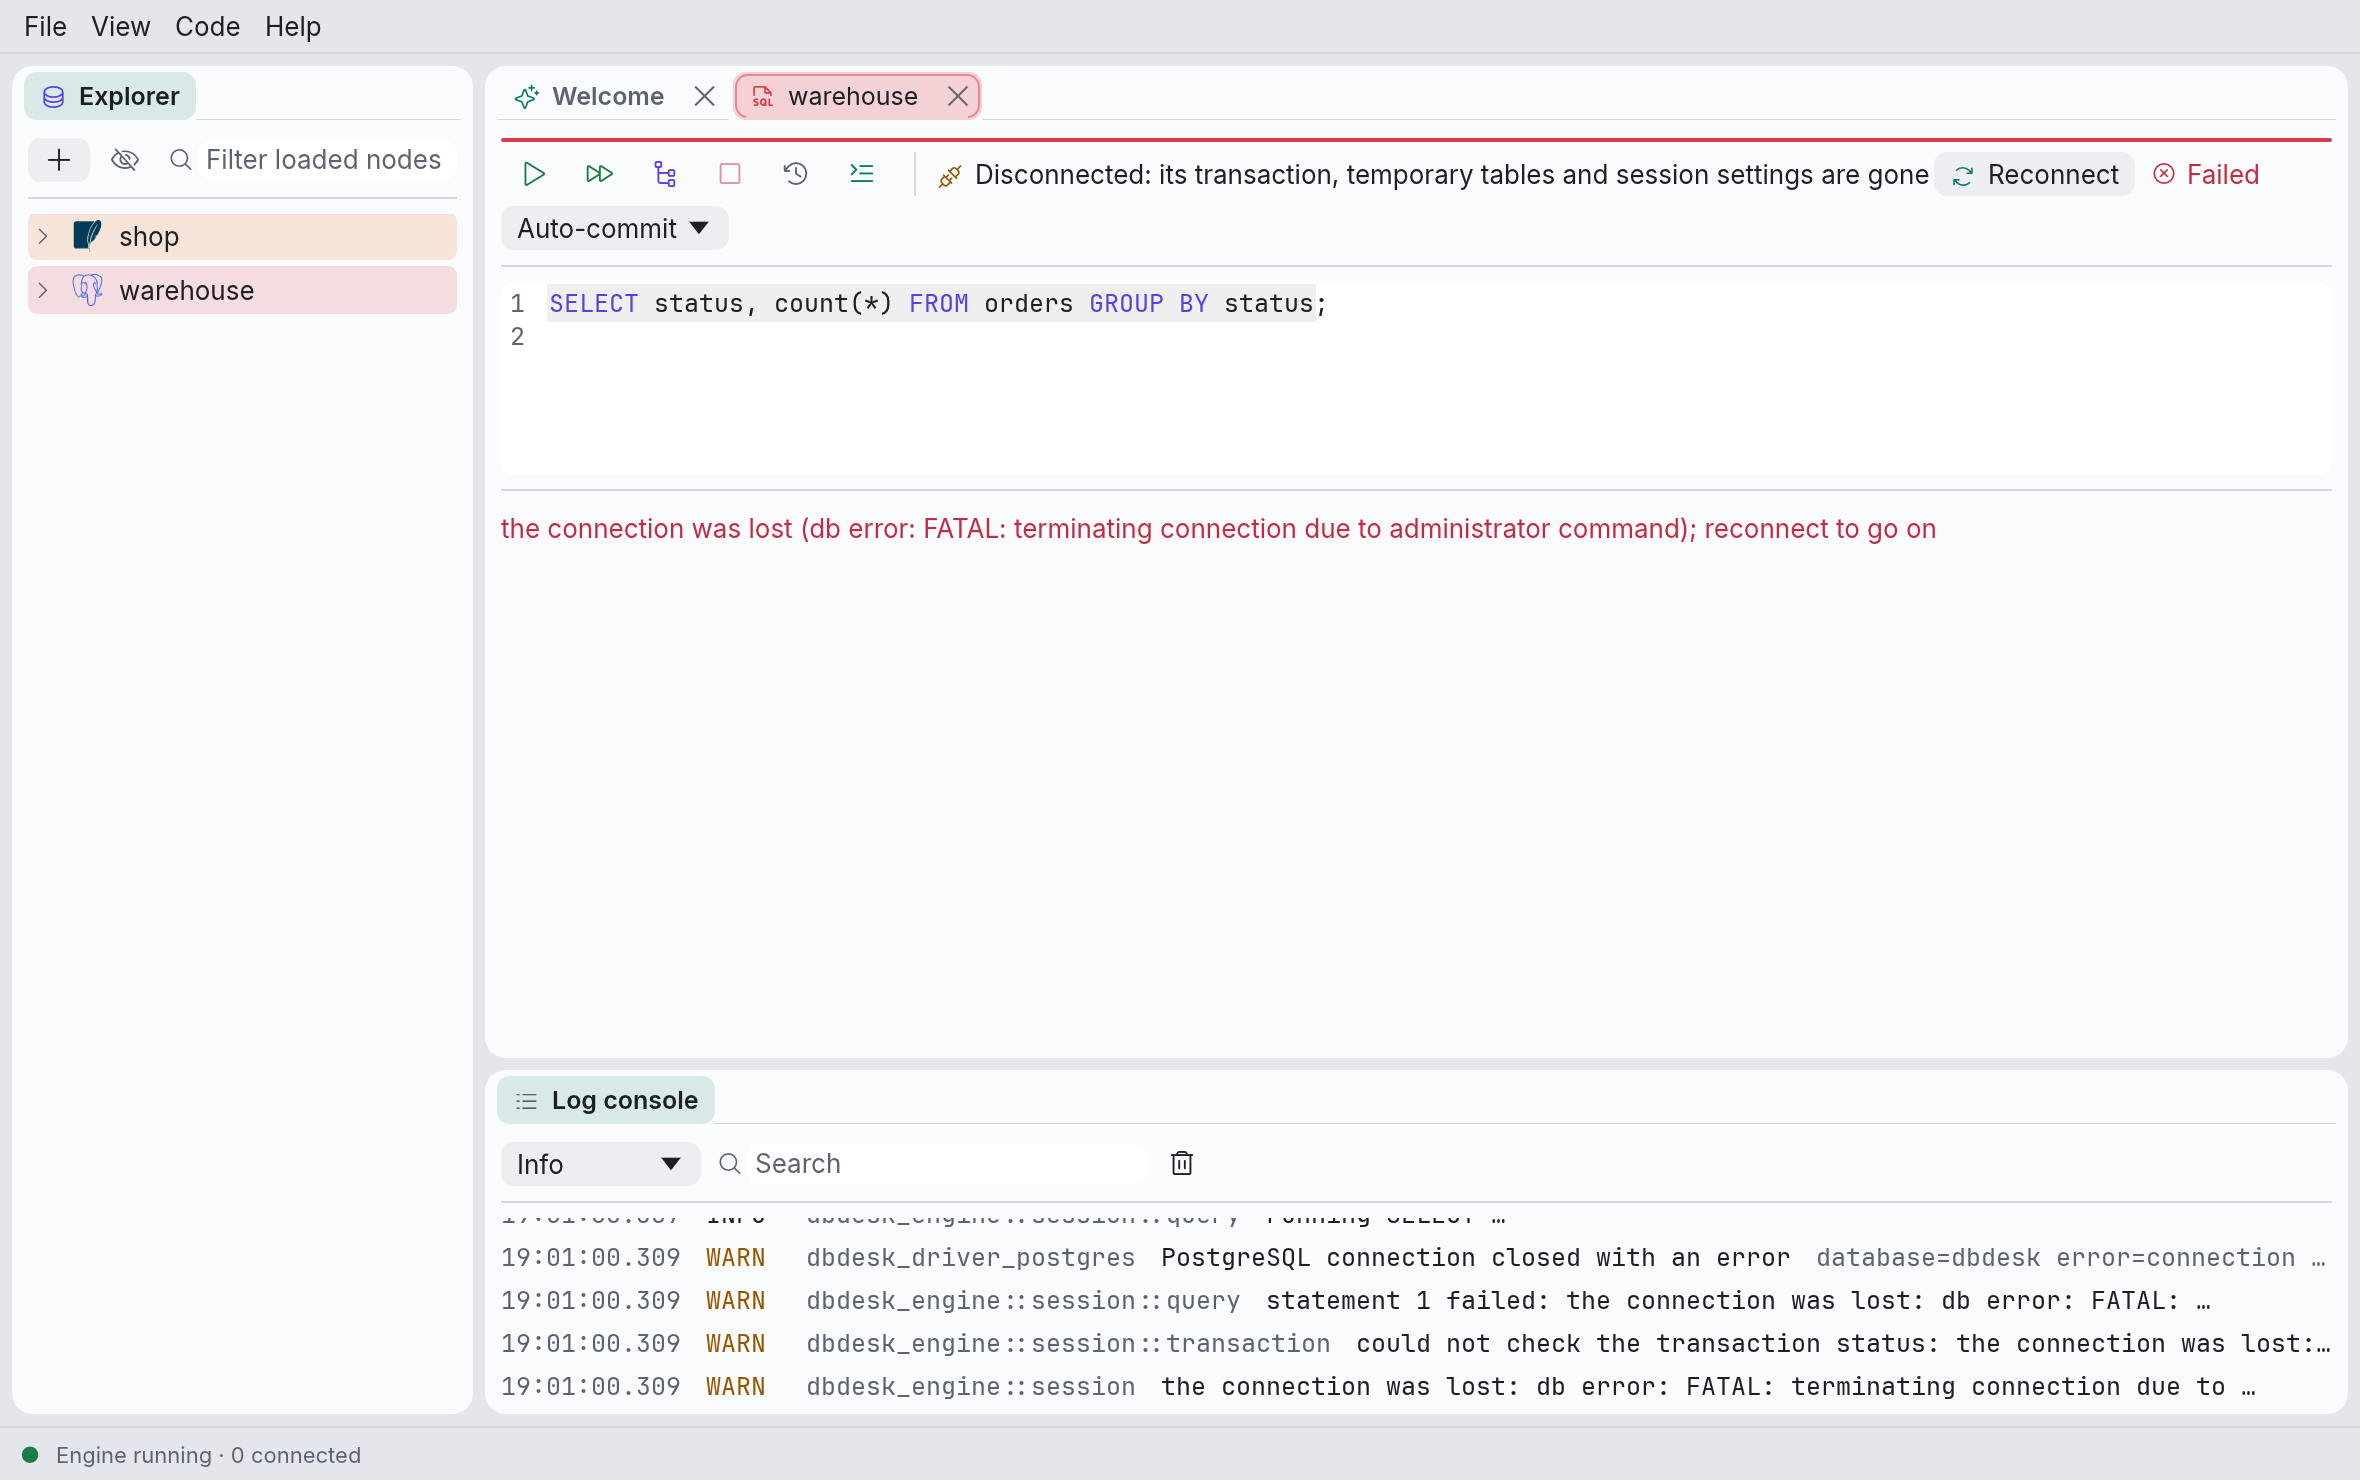Run all statements with double-arrow icon
The image size is (2360, 1480).
599,174
